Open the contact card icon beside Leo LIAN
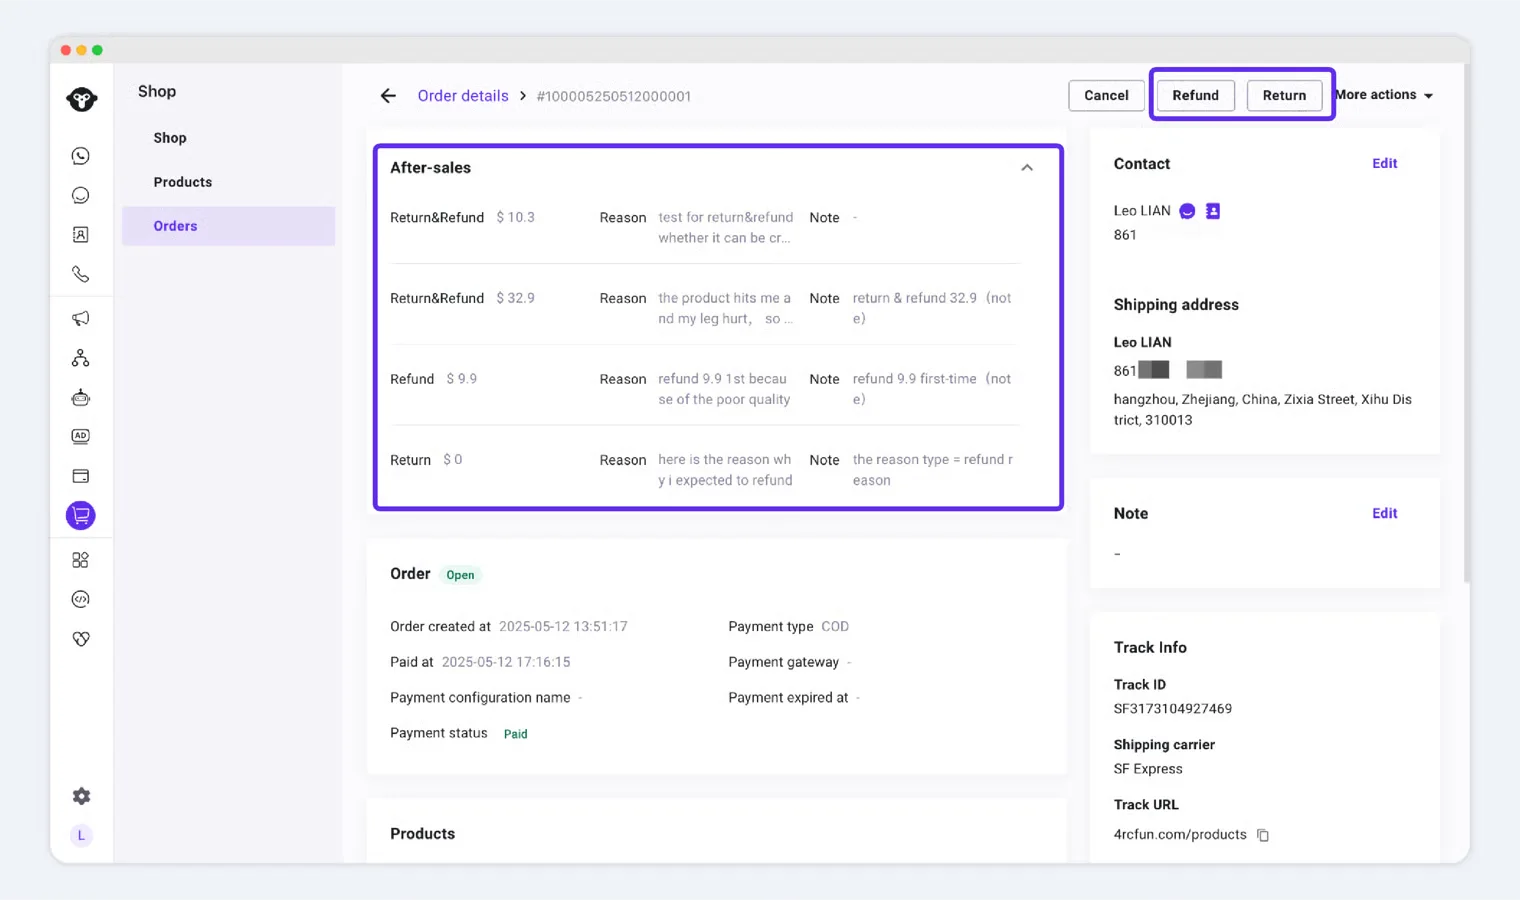 click(1213, 211)
